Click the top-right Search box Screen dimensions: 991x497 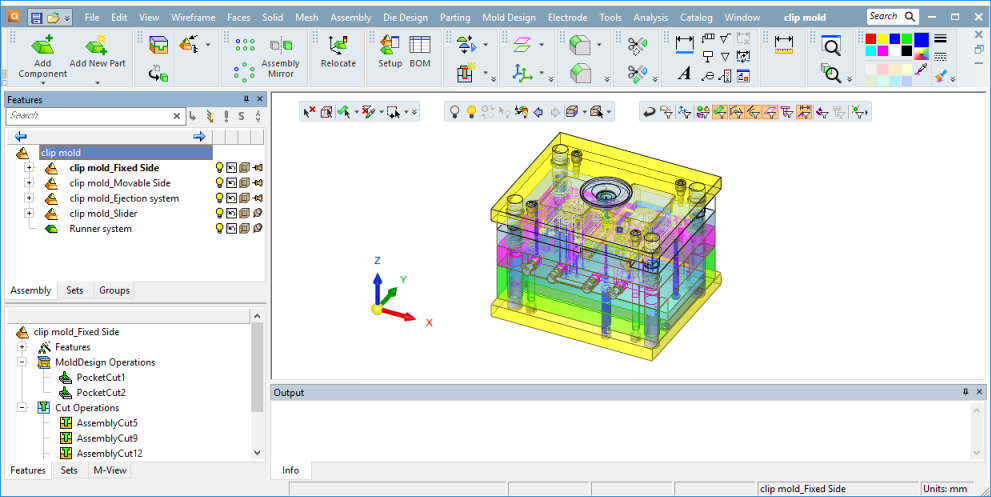(x=892, y=16)
